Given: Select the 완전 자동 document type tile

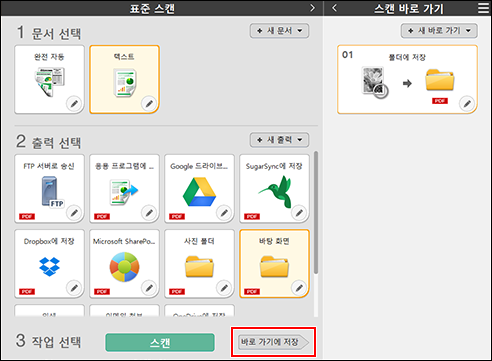Looking at the screenshot, I should tap(49, 79).
